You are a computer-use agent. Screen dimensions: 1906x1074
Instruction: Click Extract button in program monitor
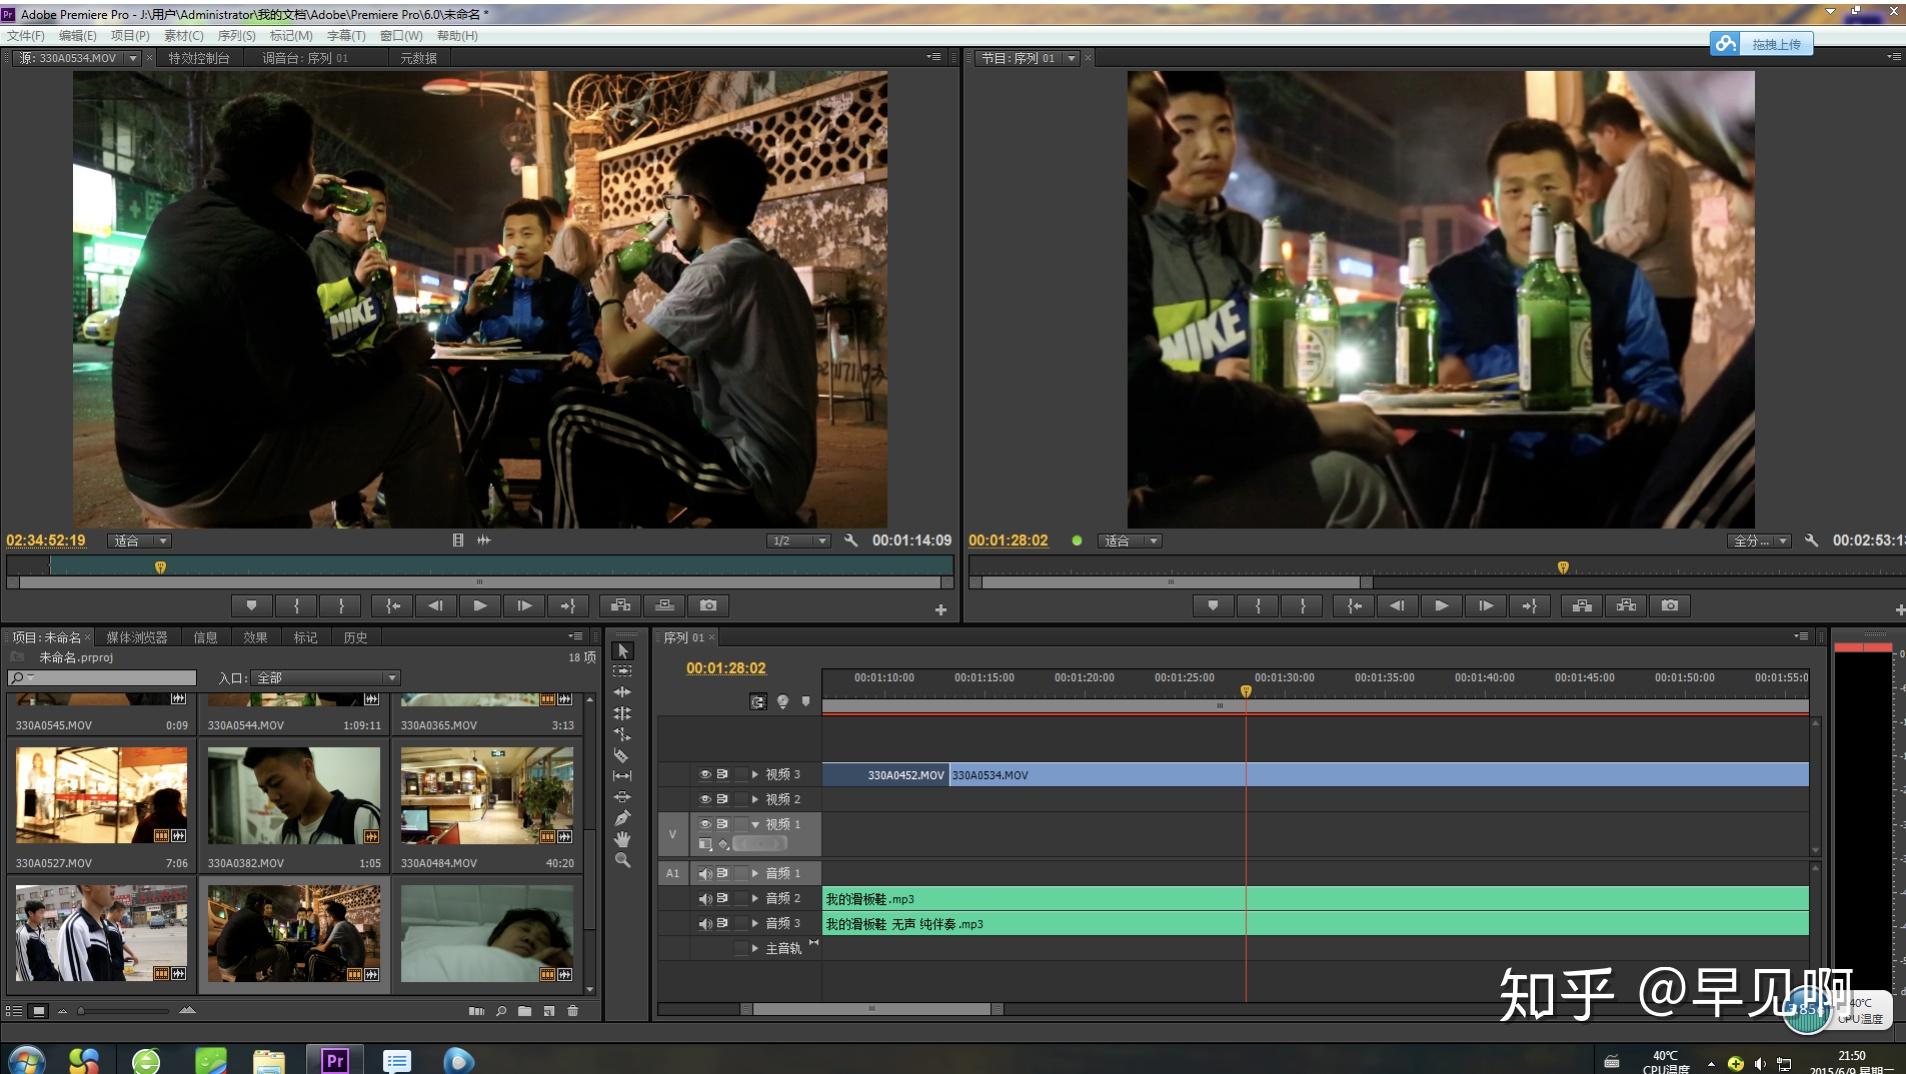[1626, 606]
